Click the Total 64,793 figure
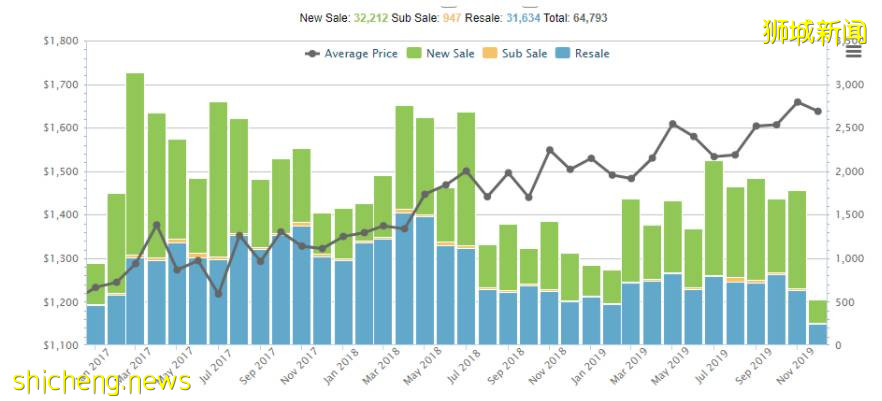This screenshot has height=401, width=882. click(585, 18)
